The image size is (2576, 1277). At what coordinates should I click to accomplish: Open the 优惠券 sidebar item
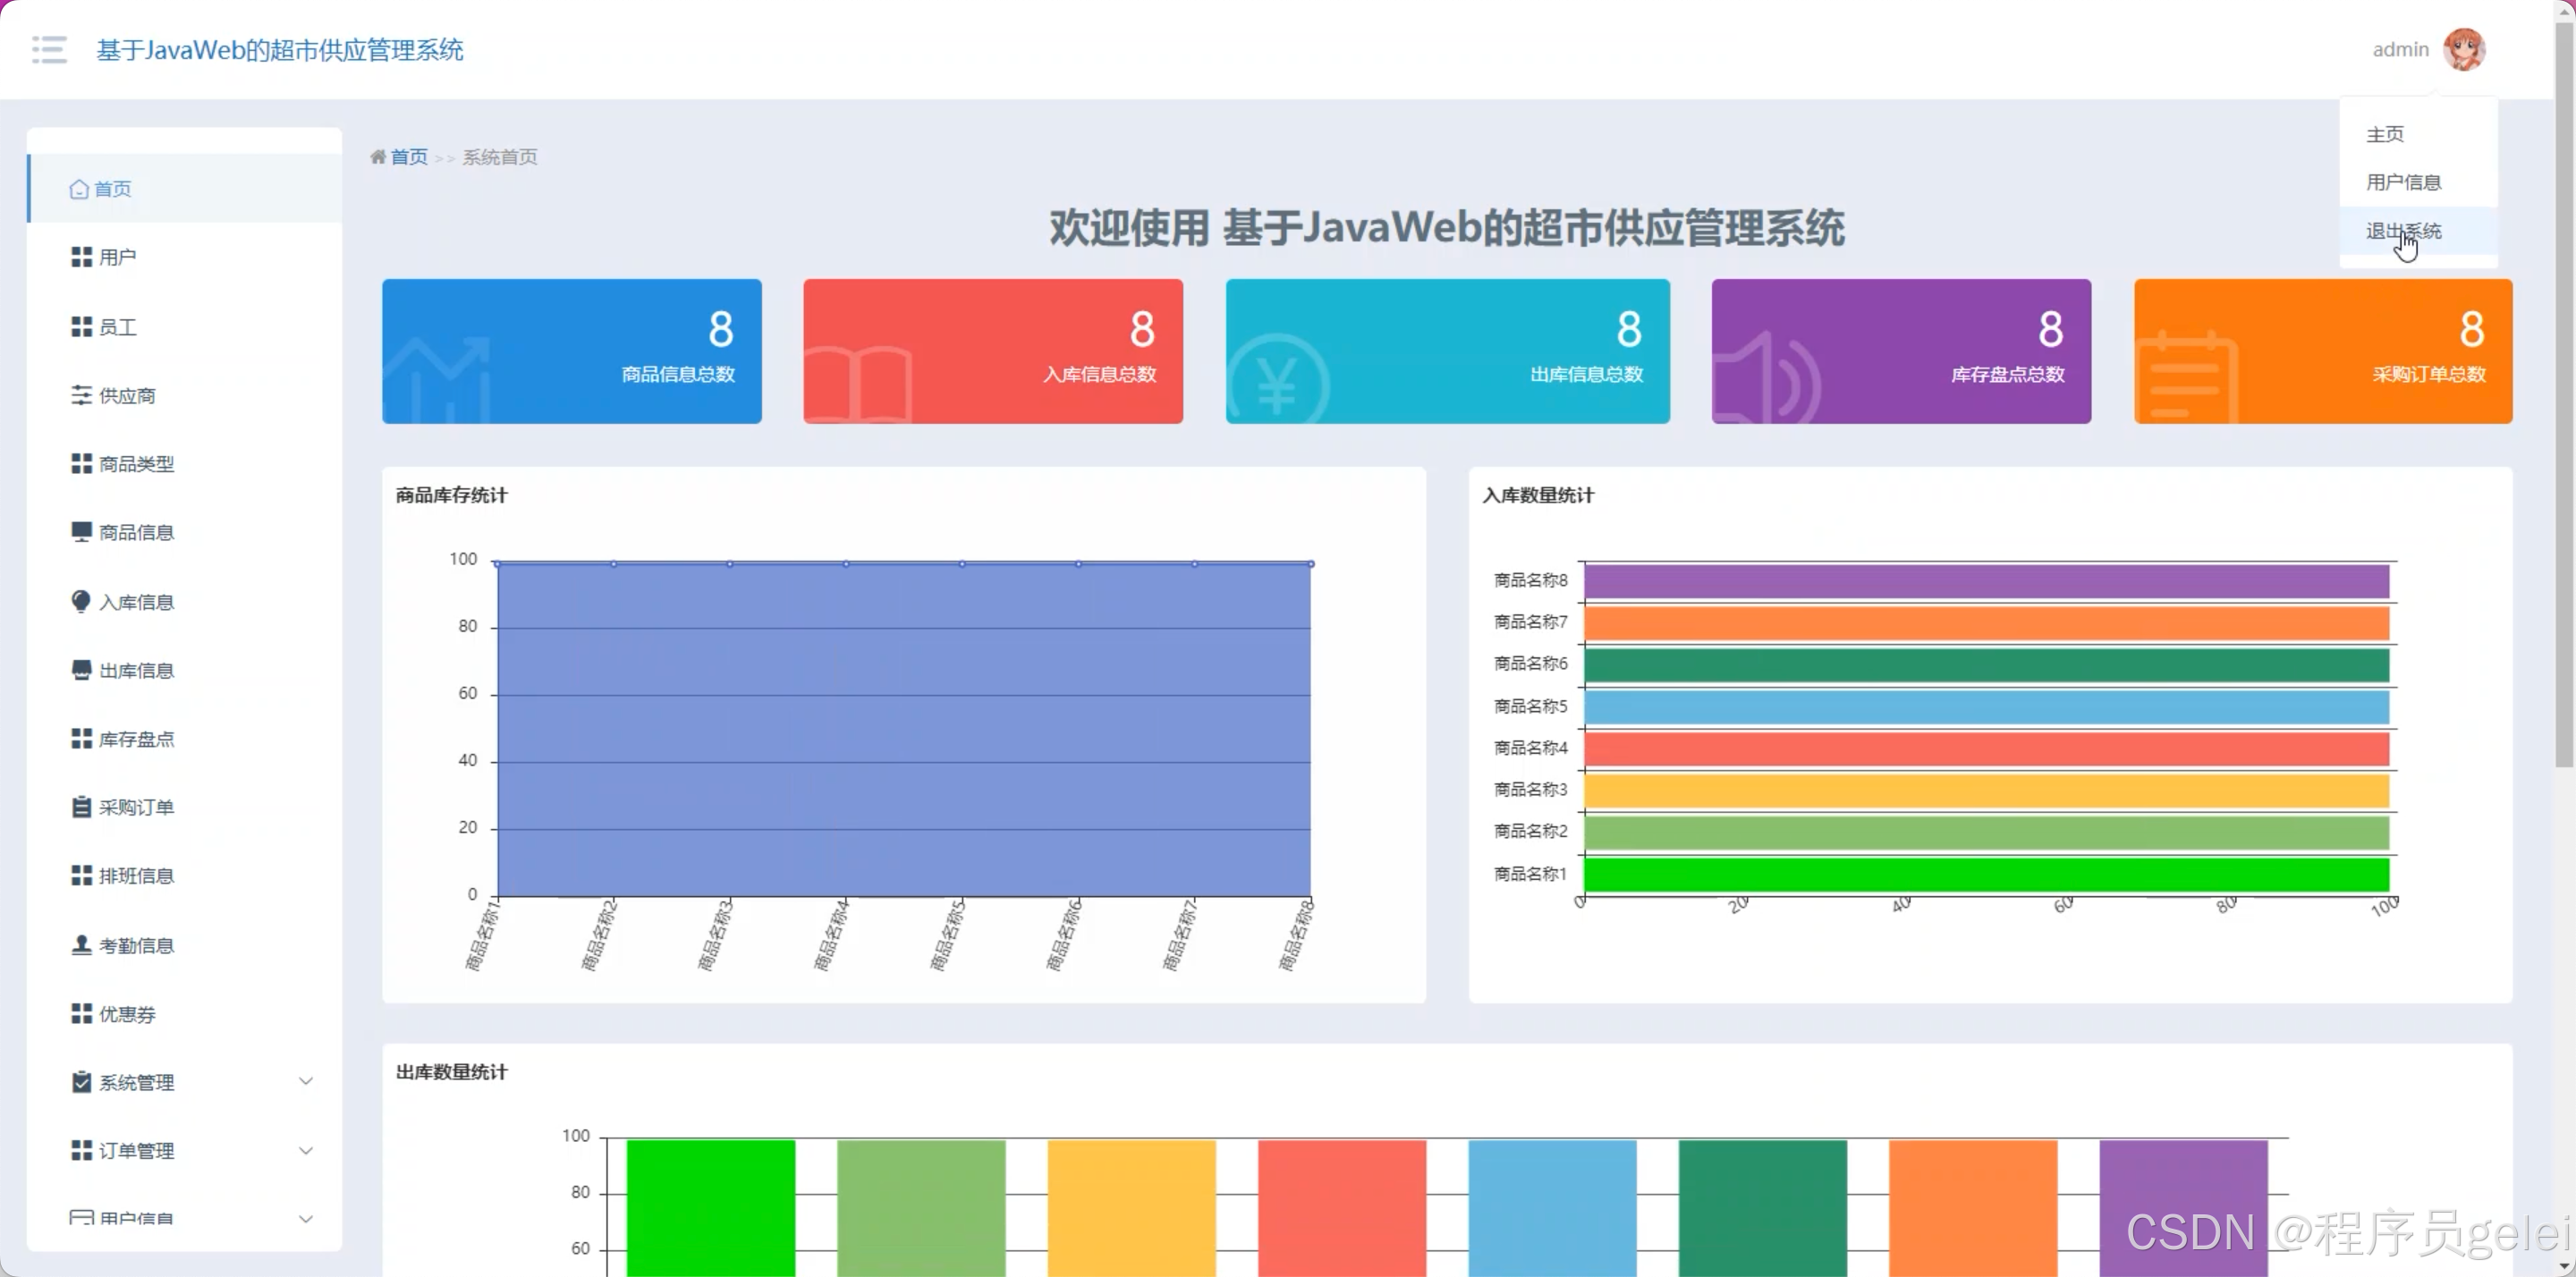point(127,1014)
